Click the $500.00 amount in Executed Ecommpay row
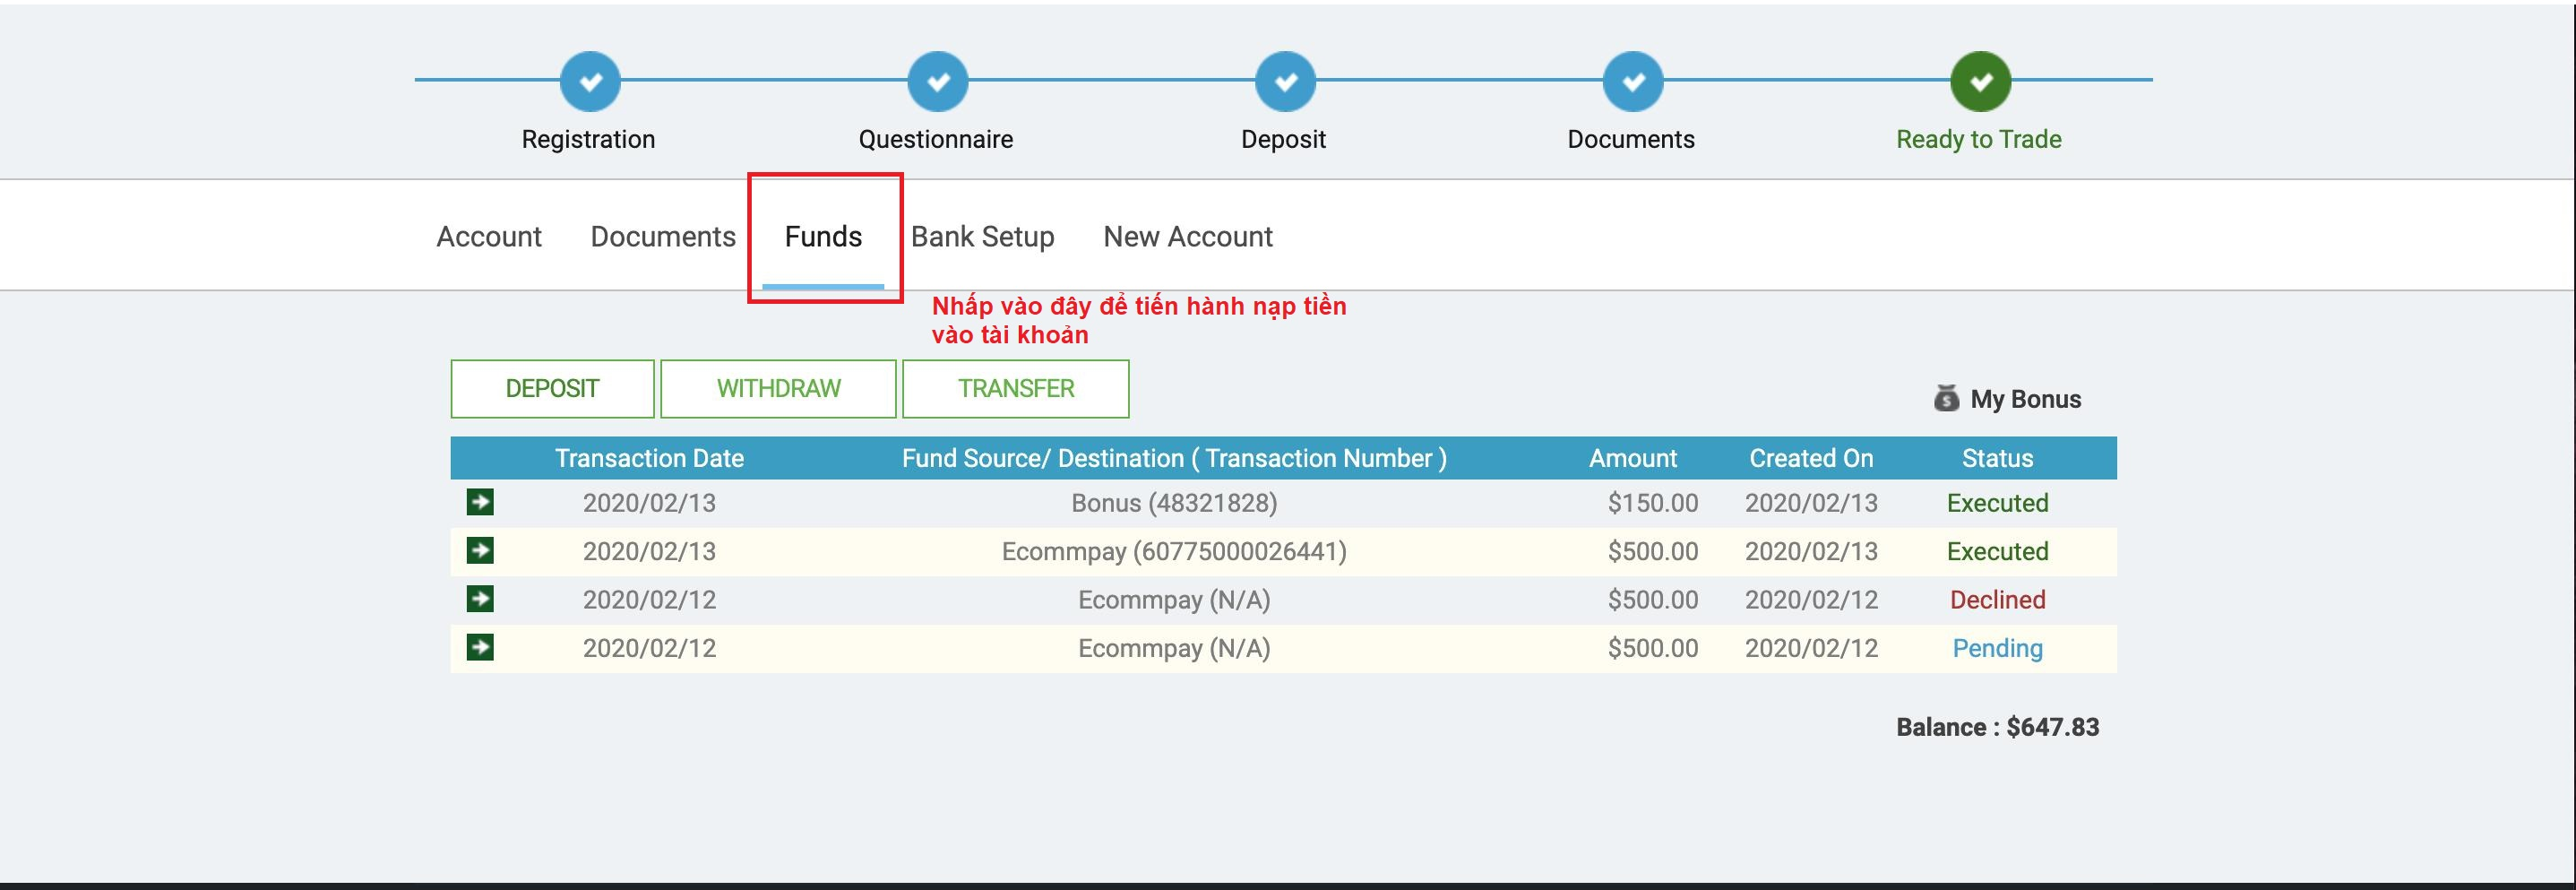The width and height of the screenshot is (2576, 890). point(1652,551)
